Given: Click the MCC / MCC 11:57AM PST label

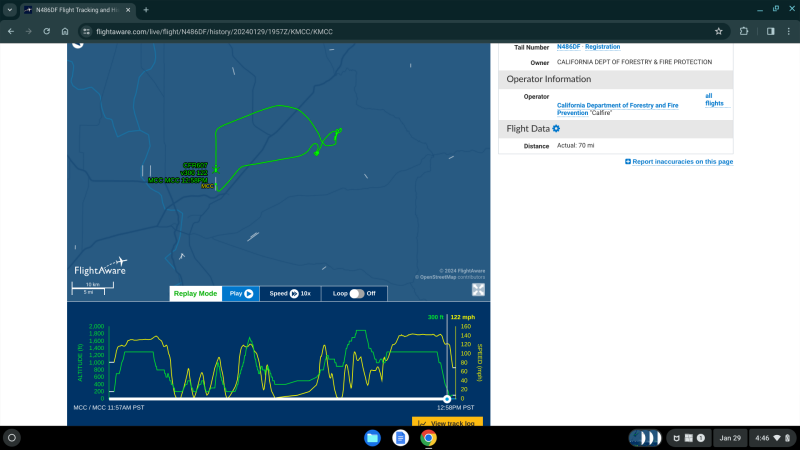Looking at the screenshot, I should click(x=109, y=408).
